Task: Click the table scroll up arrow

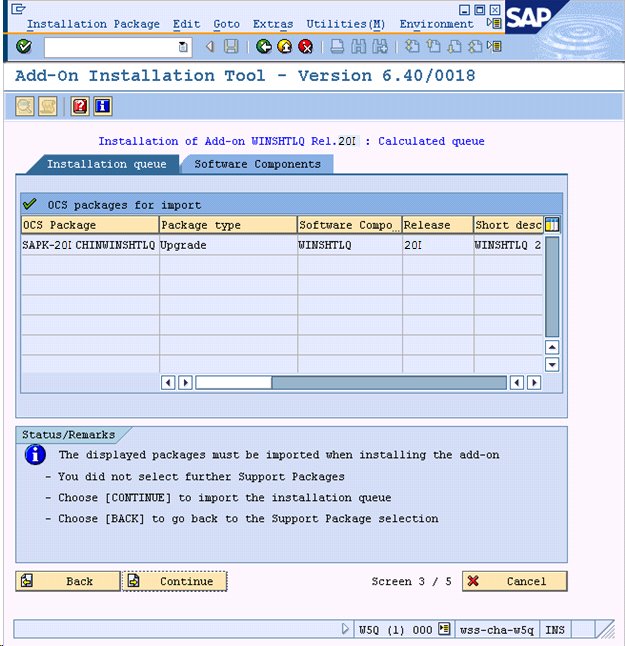Action: (552, 348)
